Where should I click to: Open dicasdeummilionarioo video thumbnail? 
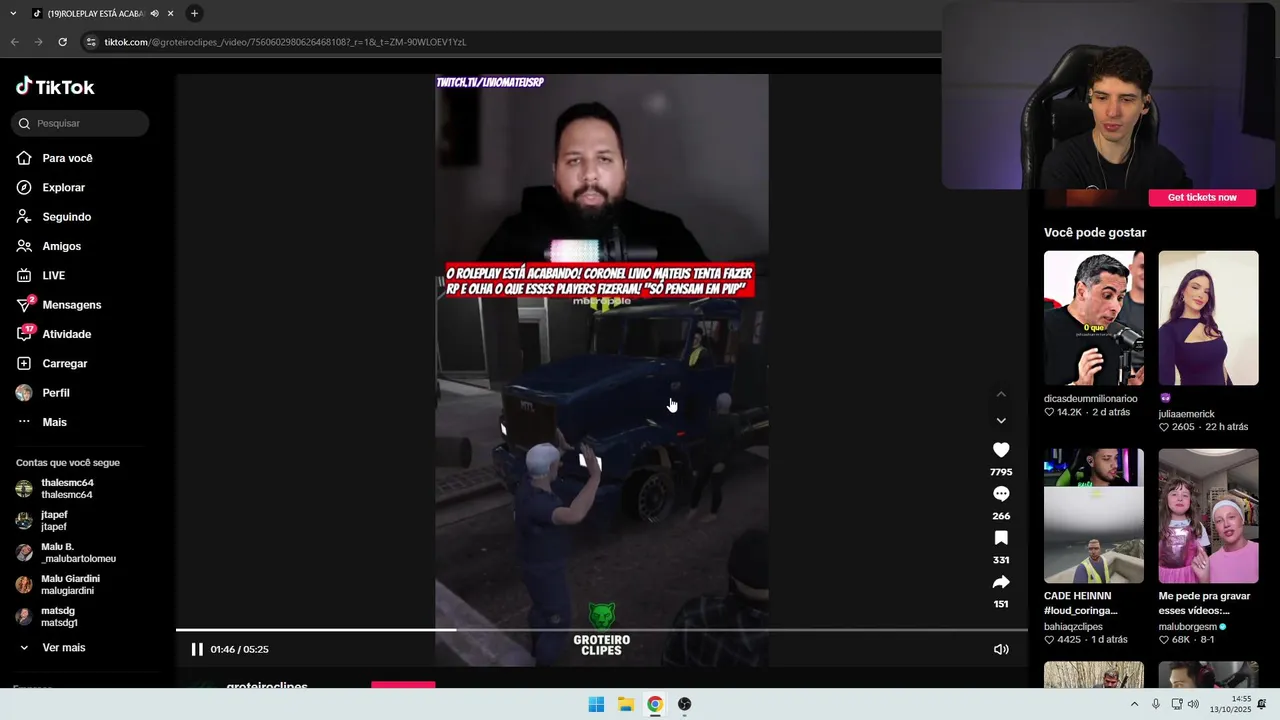click(x=1094, y=318)
